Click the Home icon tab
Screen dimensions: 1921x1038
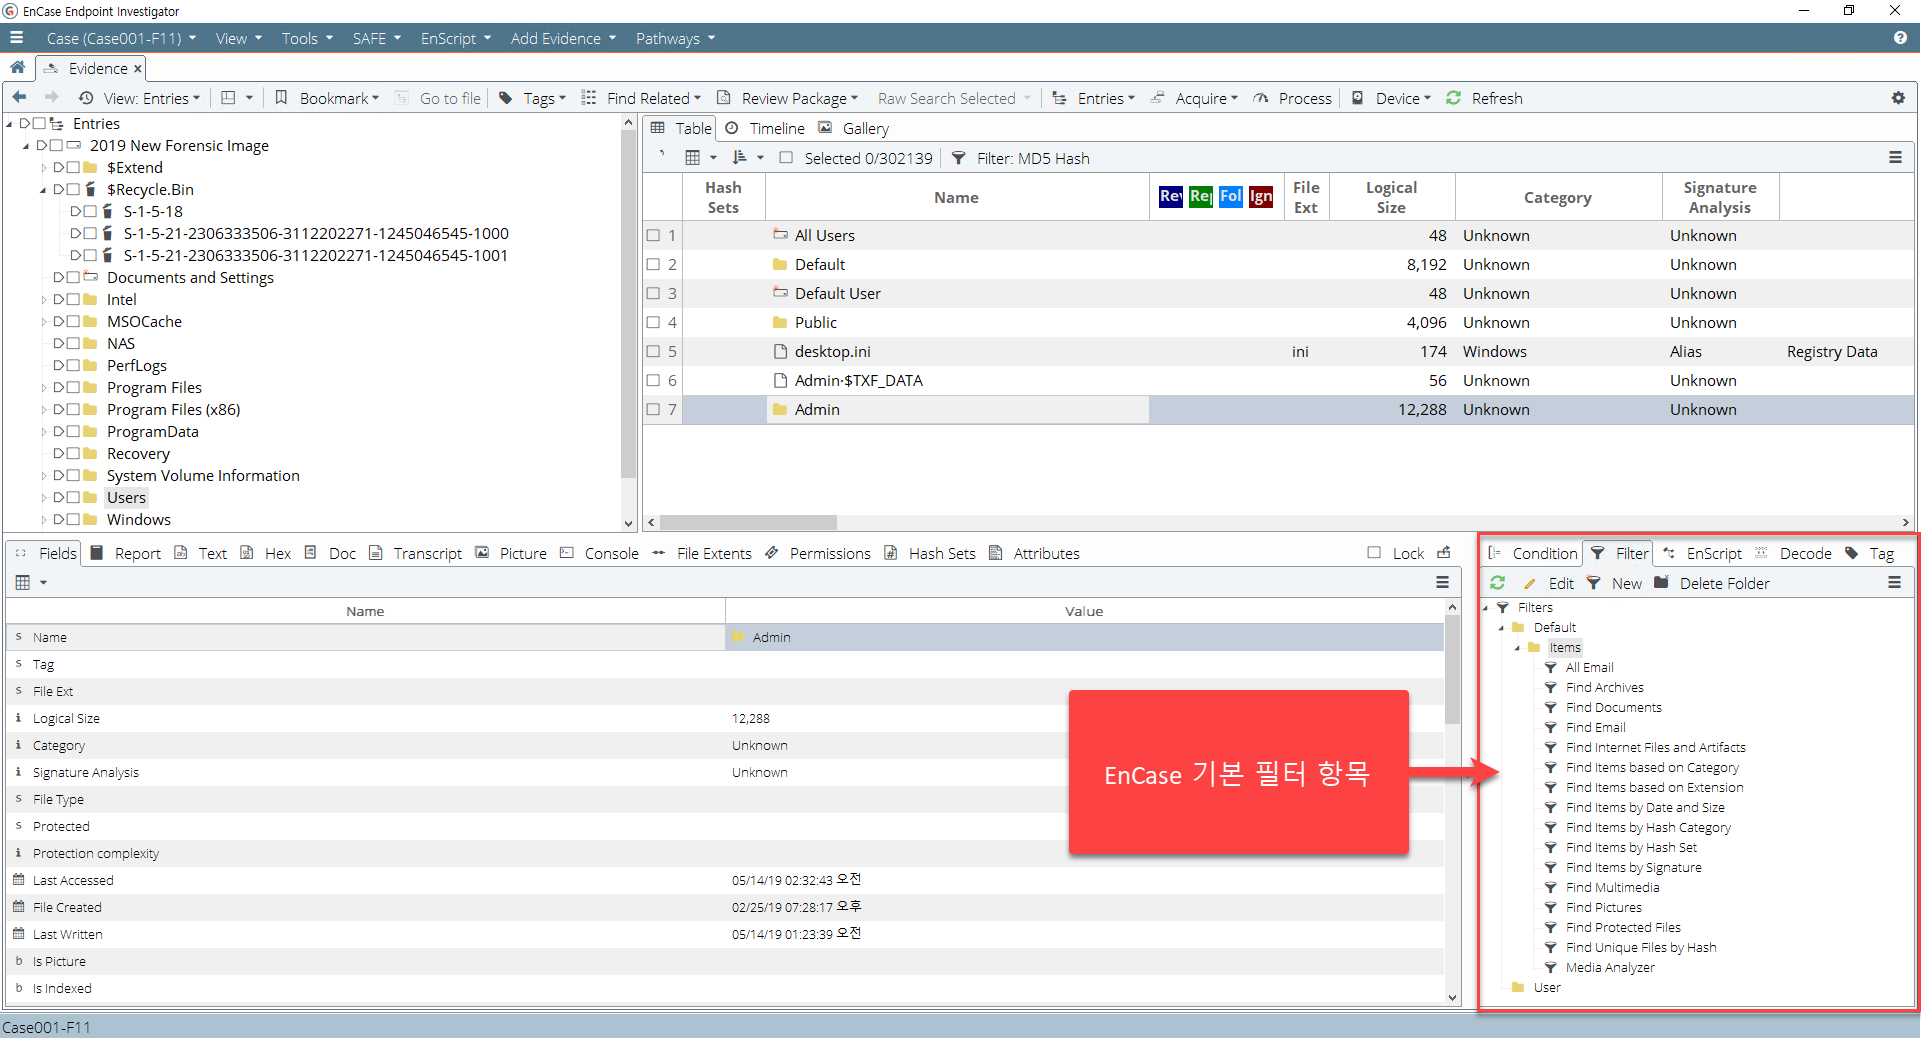tap(17, 68)
